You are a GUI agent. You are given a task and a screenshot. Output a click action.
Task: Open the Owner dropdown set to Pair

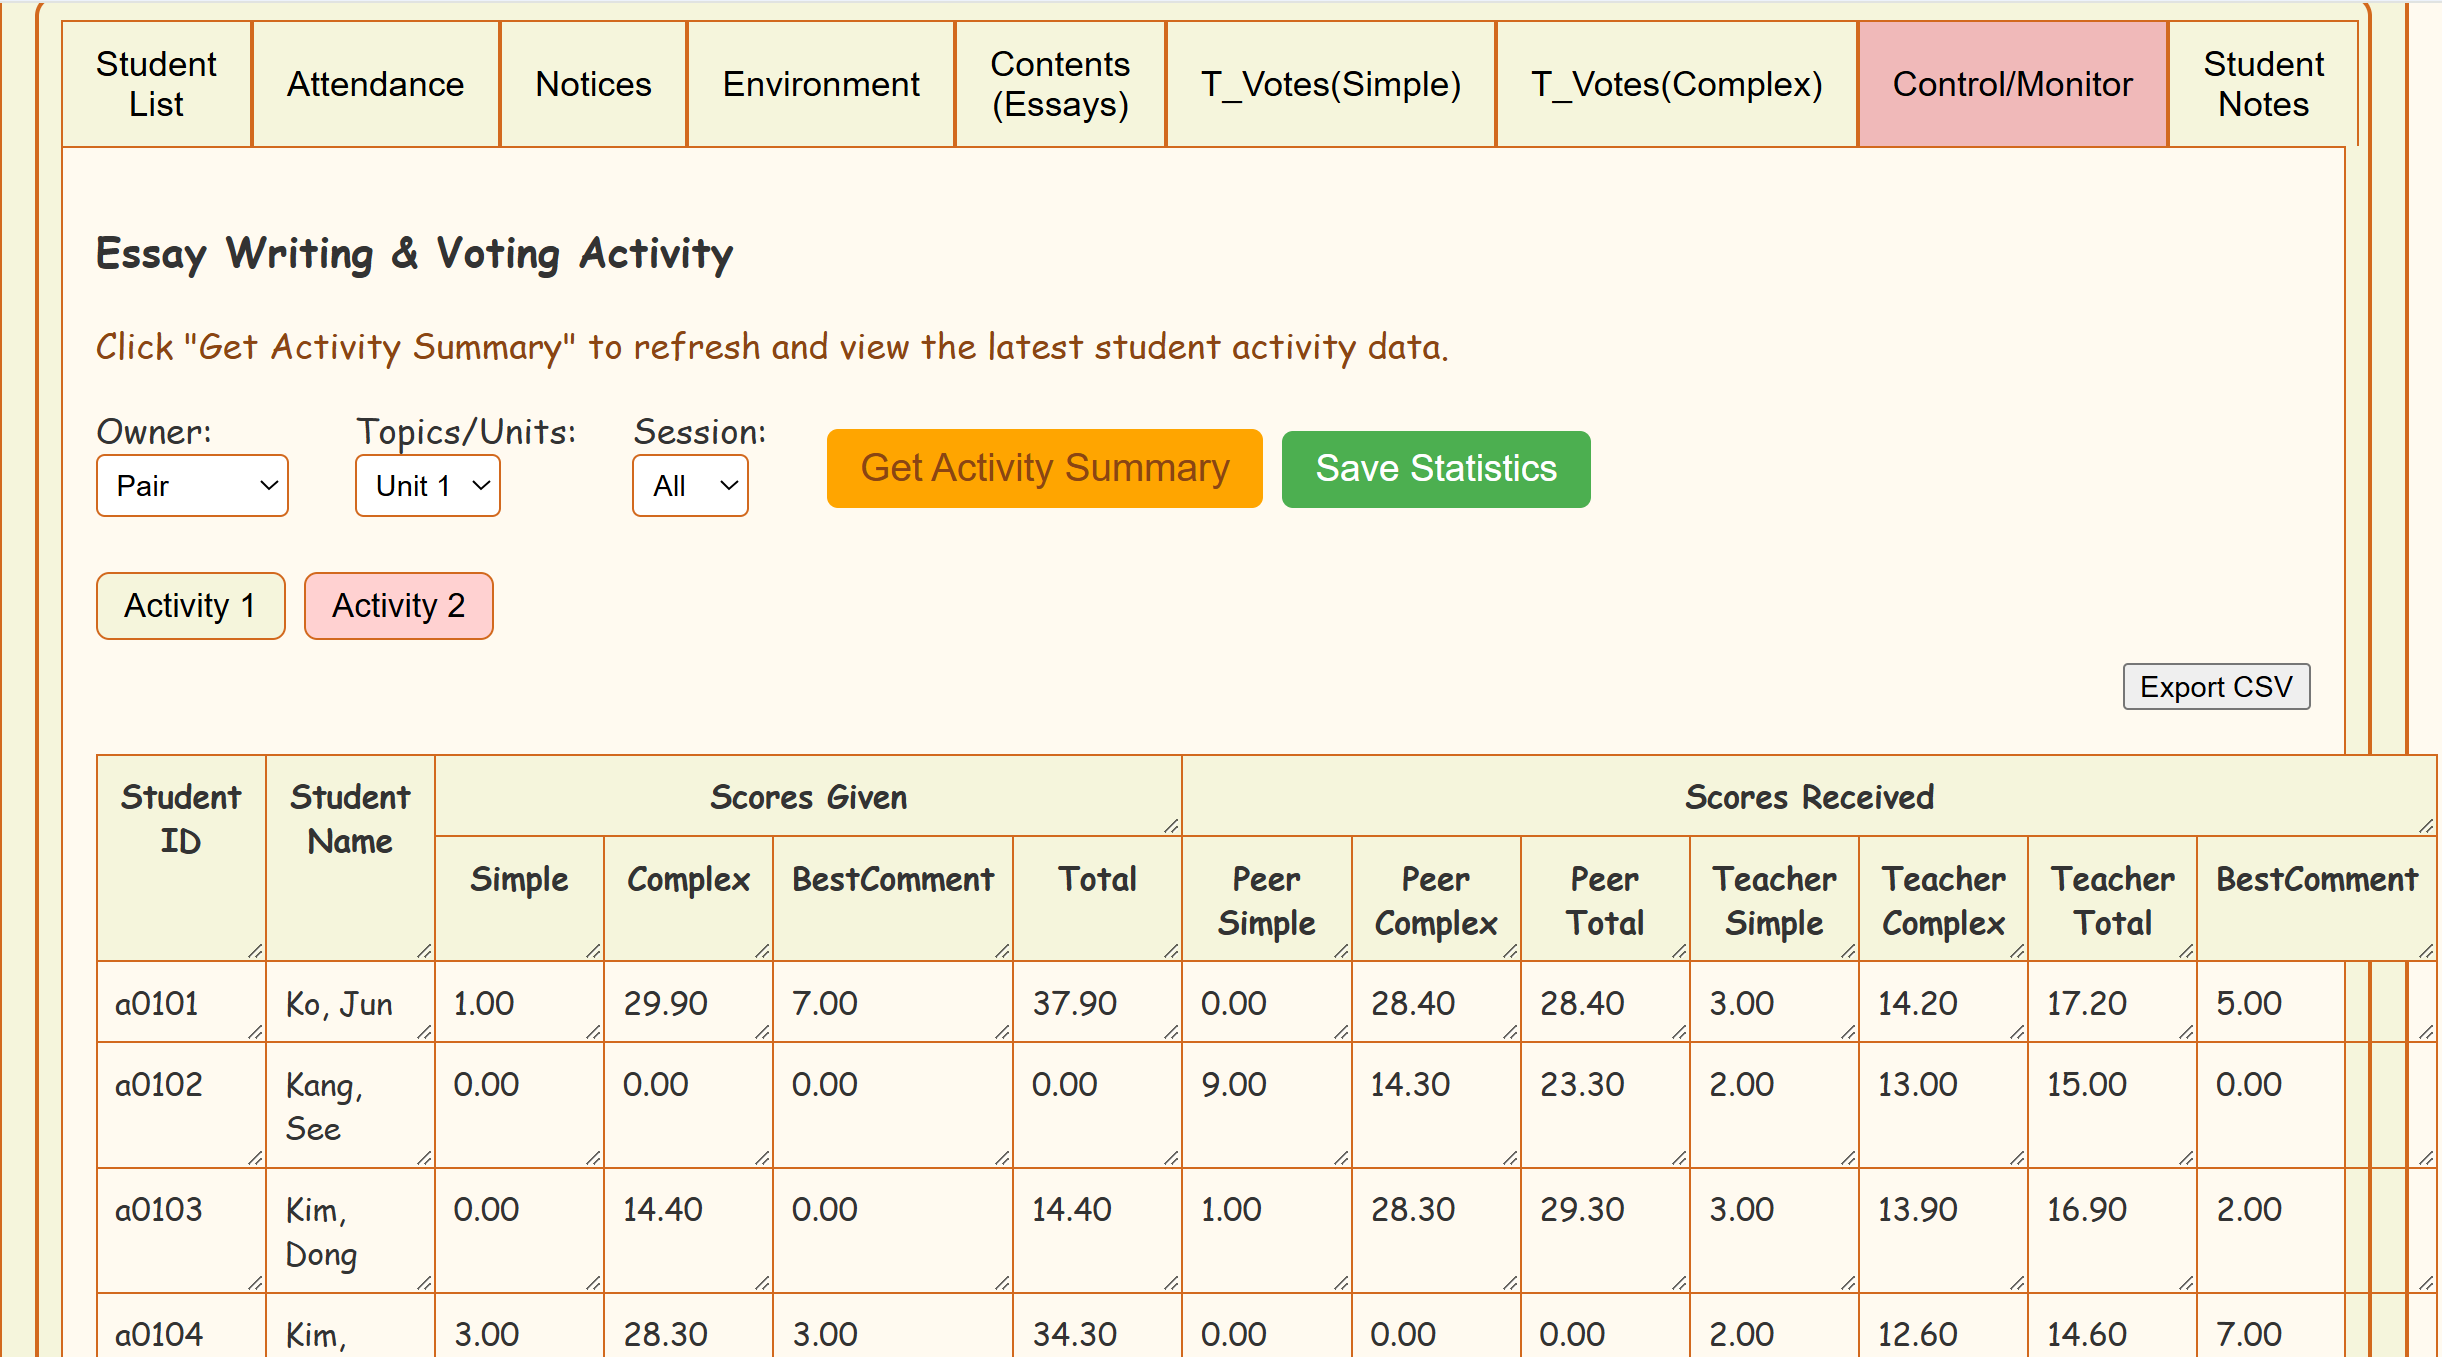click(192, 486)
